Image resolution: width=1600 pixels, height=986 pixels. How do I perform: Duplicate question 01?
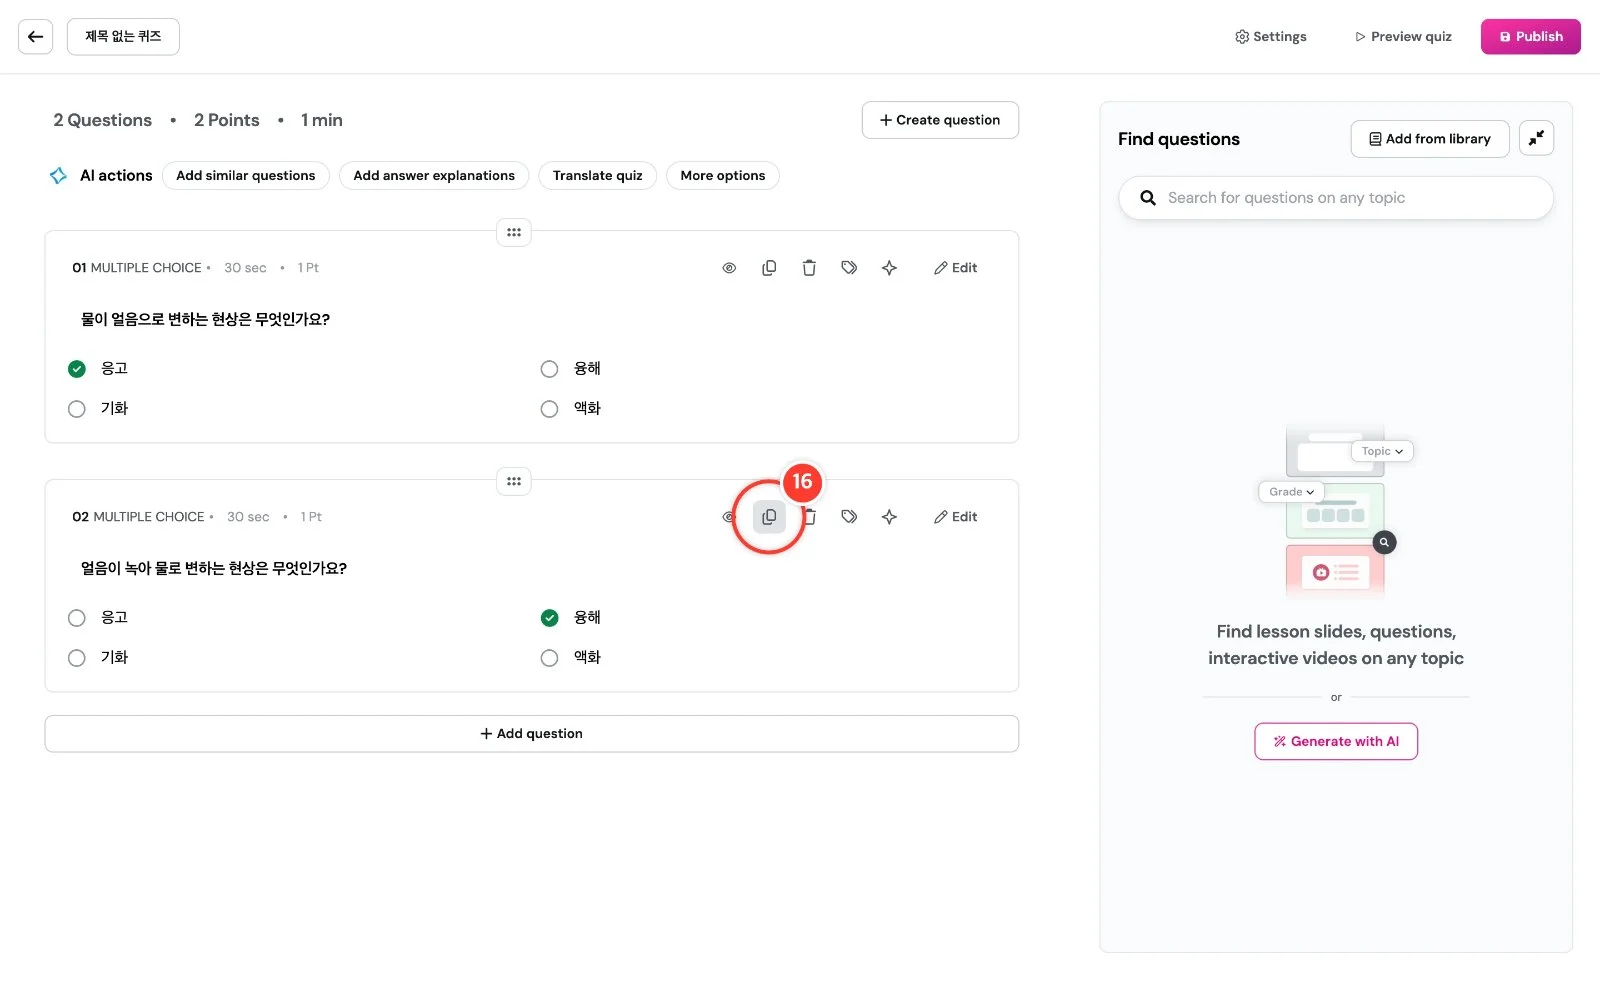(769, 268)
